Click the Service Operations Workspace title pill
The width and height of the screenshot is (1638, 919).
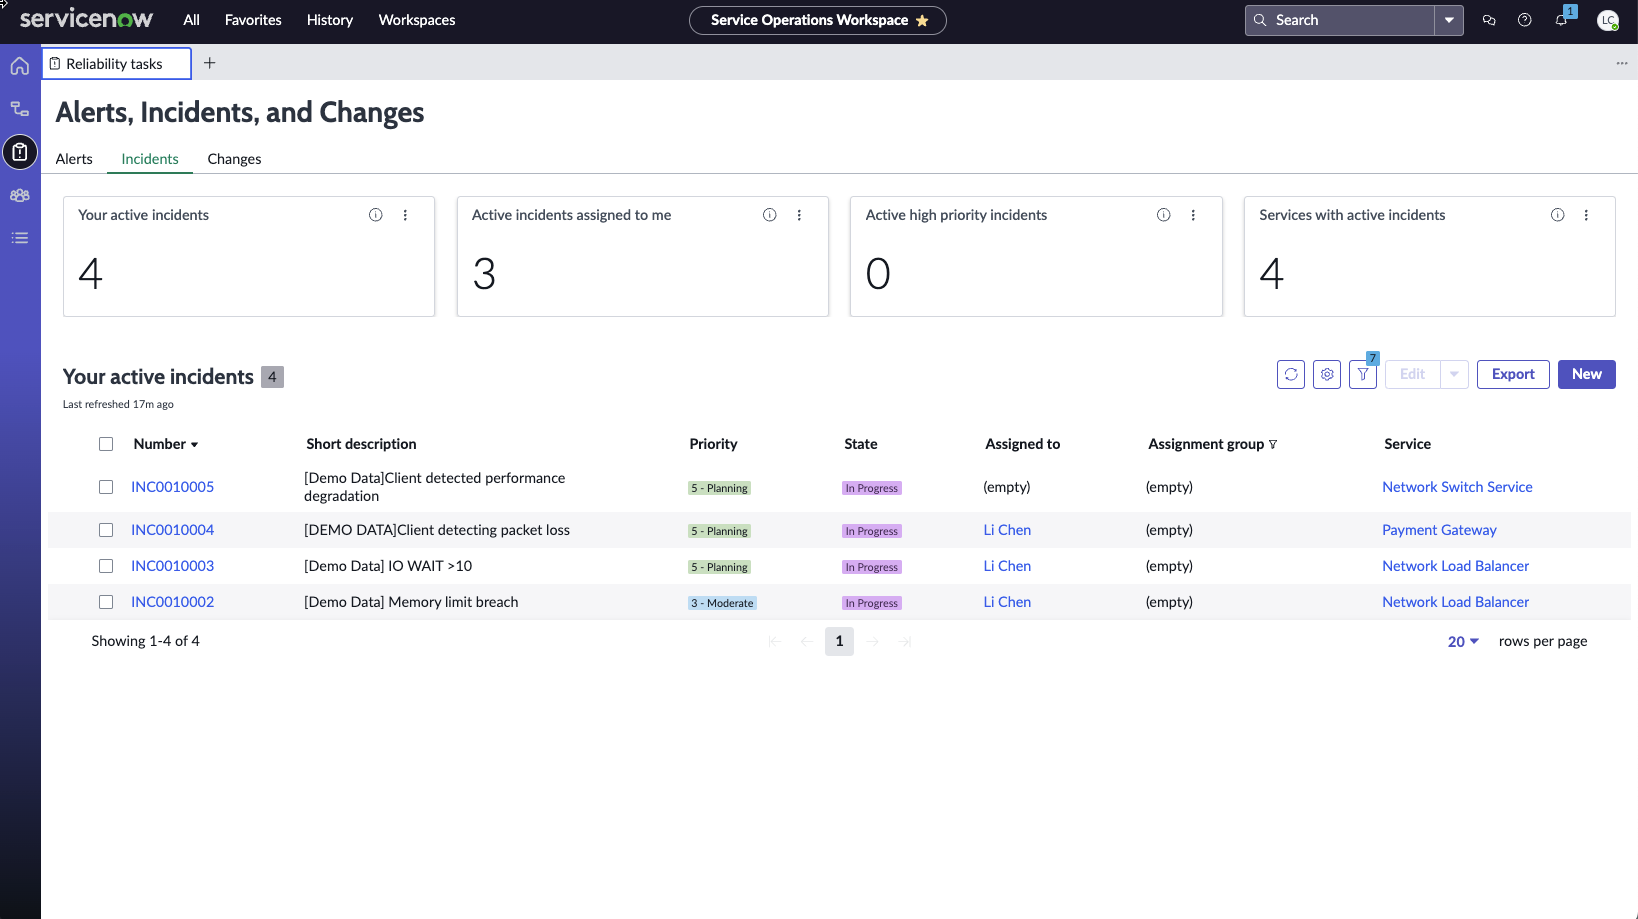(x=817, y=20)
